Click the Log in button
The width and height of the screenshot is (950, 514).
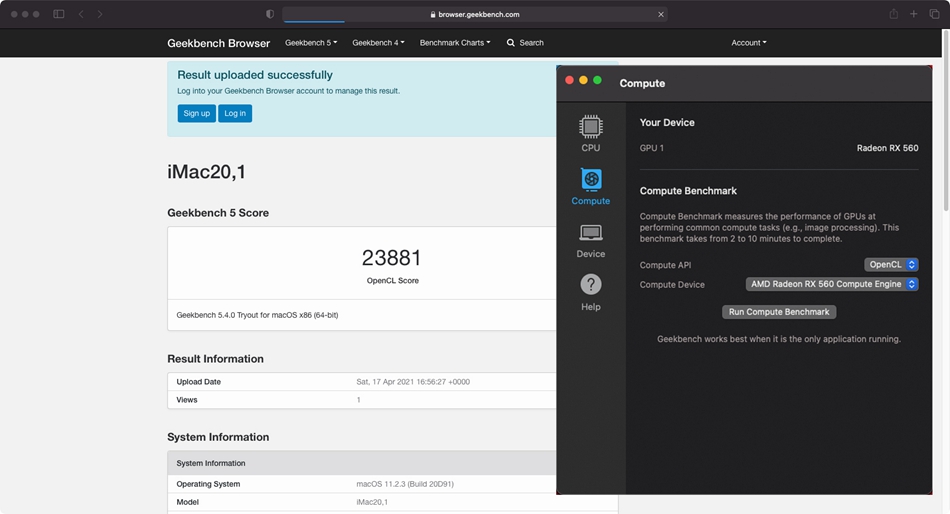(235, 113)
